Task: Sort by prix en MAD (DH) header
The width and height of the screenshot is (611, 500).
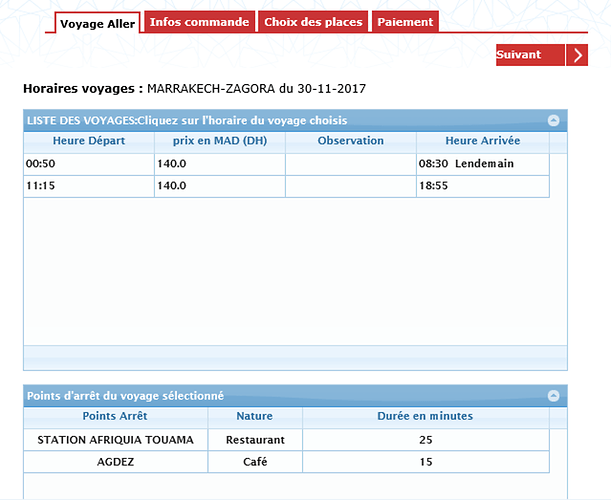Action: (x=220, y=141)
